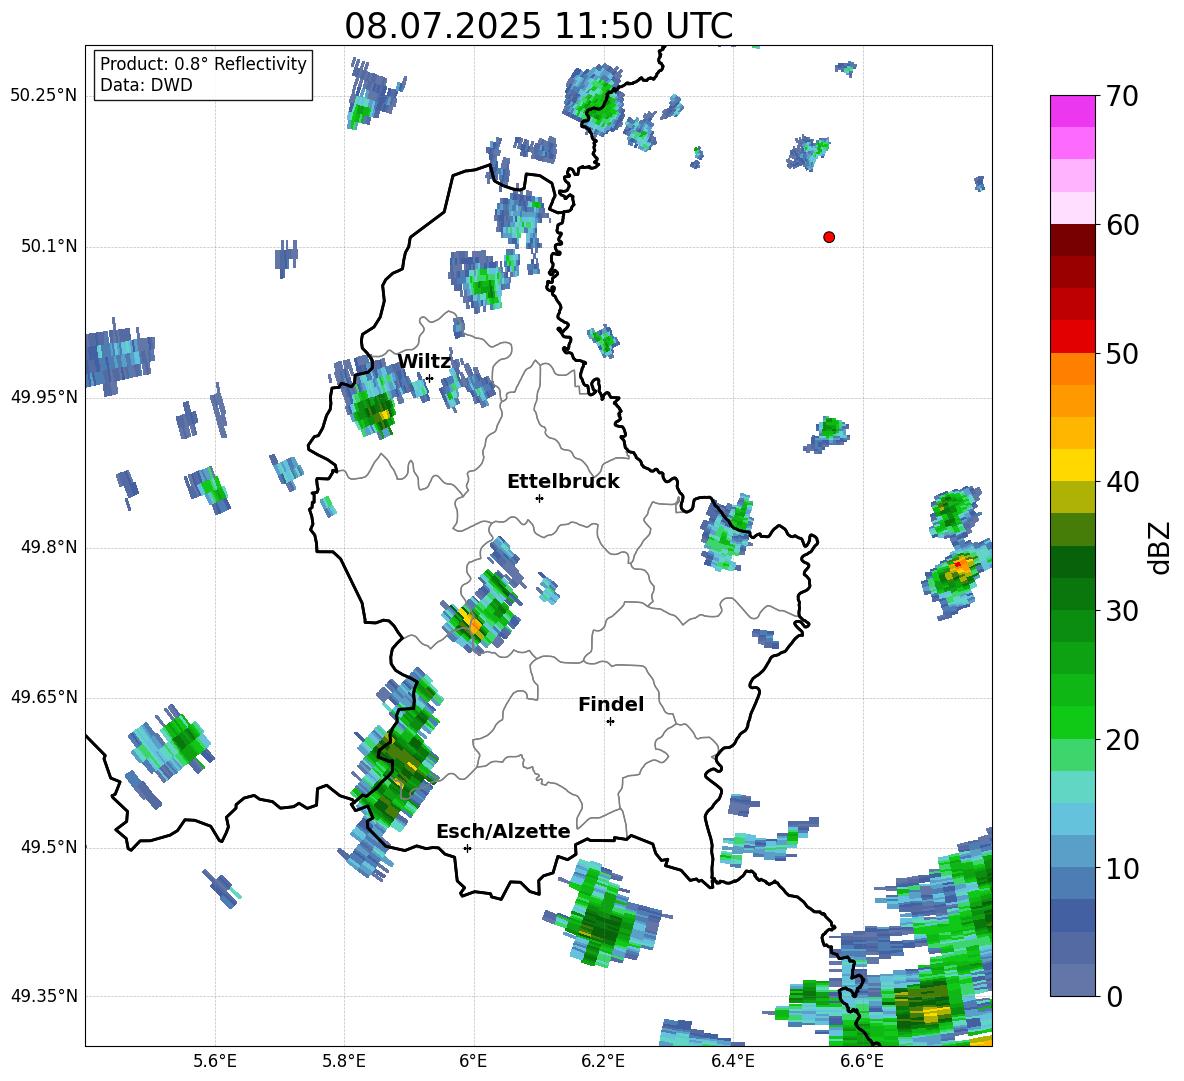Select the Findel station label

click(x=611, y=704)
